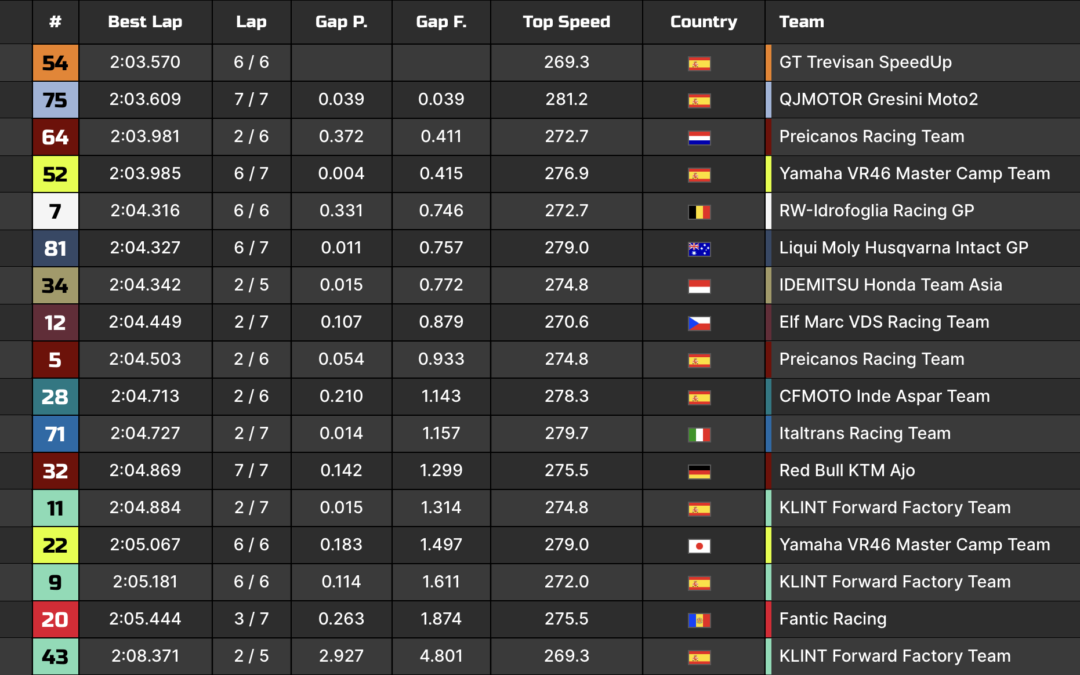Screen dimensions: 1080x675
Task: Sort by the Gap F. column header
Action: 441,21
